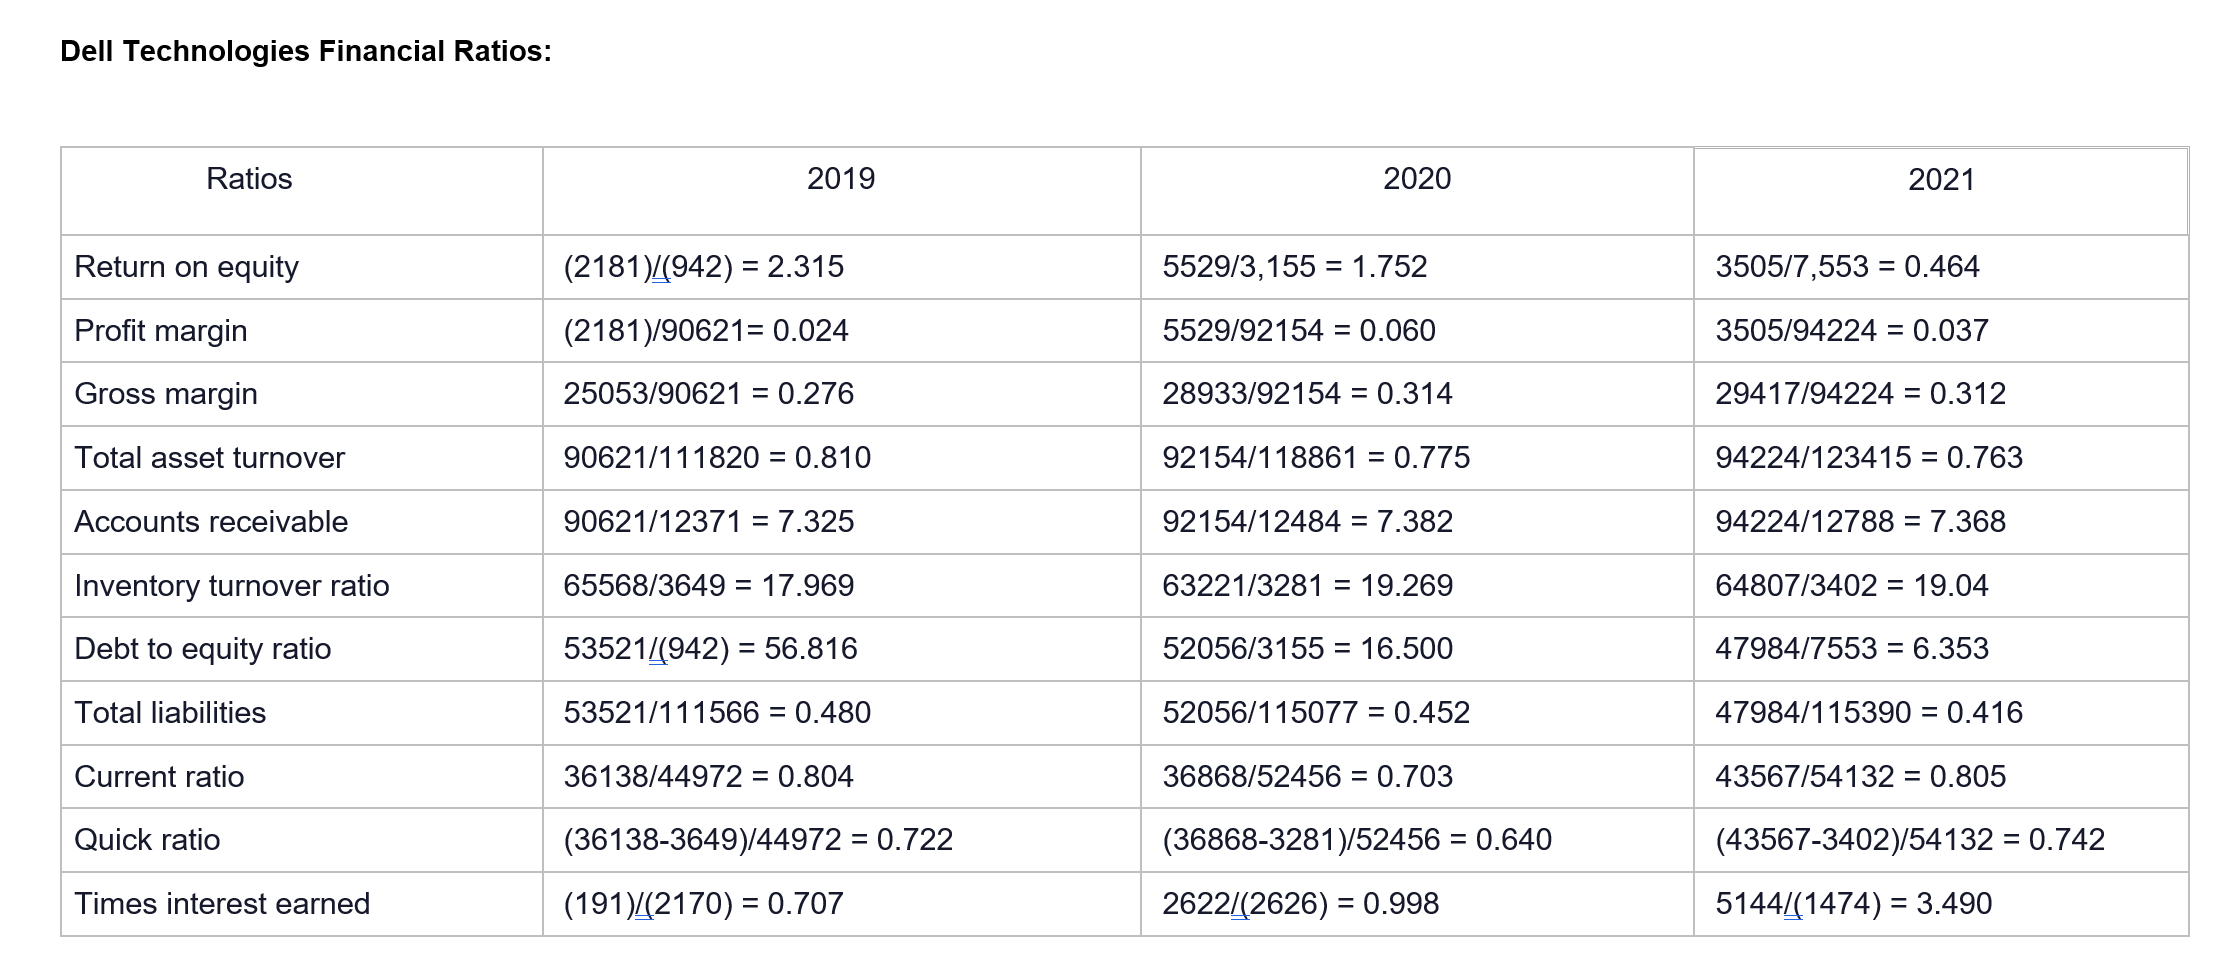Click the 2021 Accounts receivable calculation

pos(1860,522)
